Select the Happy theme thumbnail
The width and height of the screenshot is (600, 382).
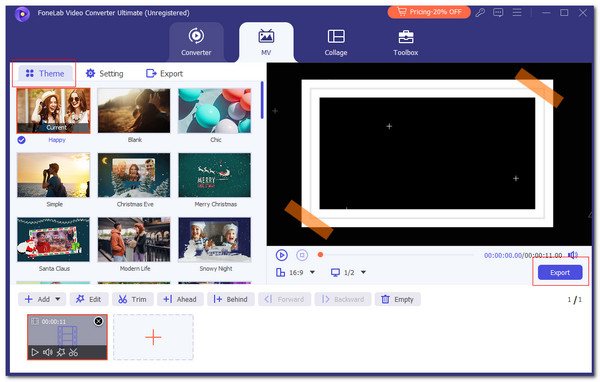coord(54,111)
